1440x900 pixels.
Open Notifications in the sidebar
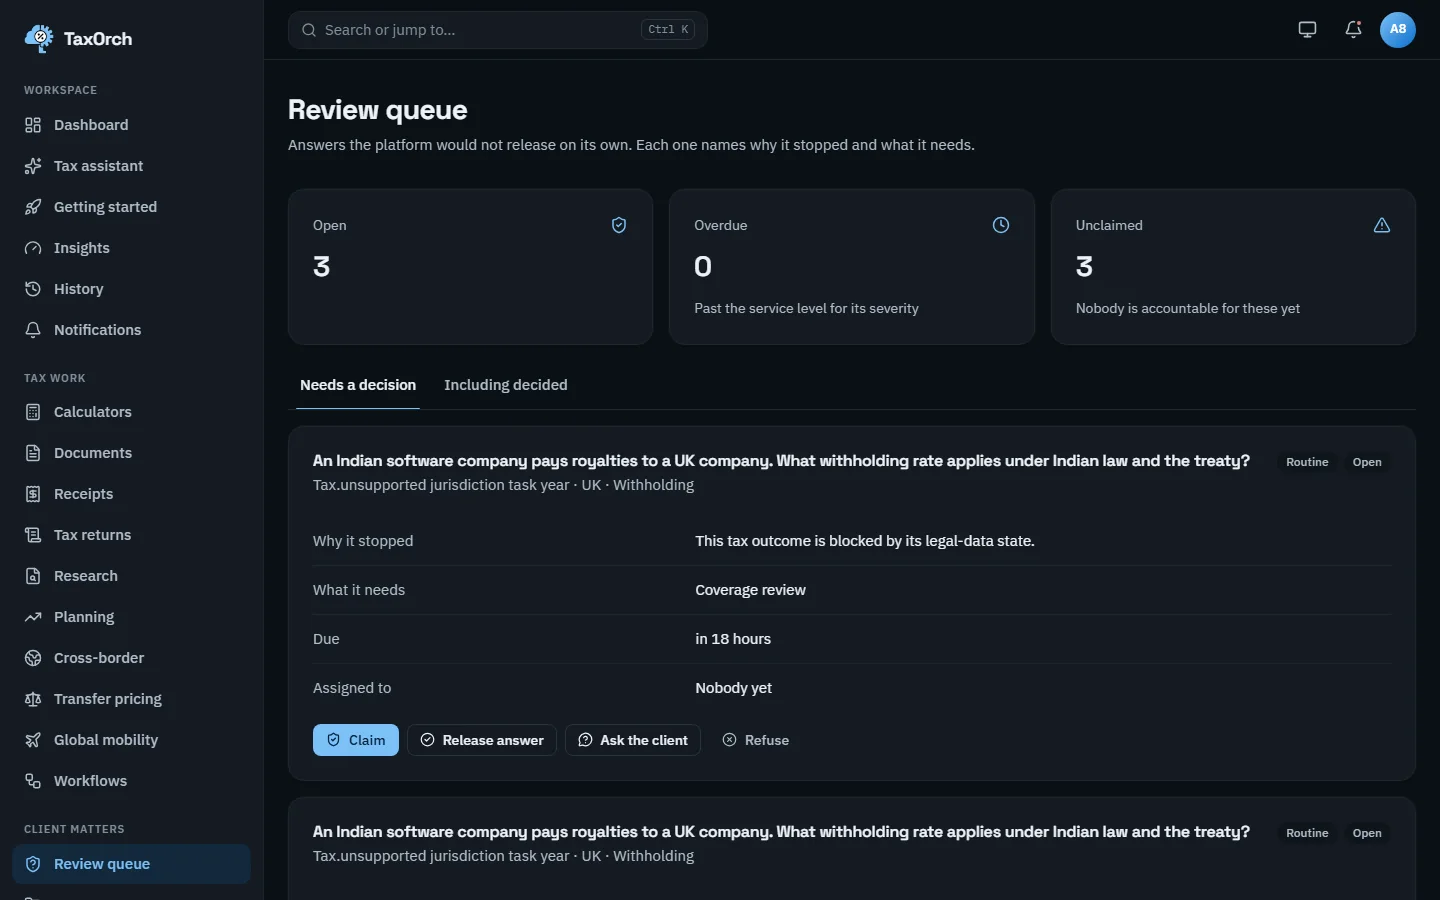click(x=131, y=330)
